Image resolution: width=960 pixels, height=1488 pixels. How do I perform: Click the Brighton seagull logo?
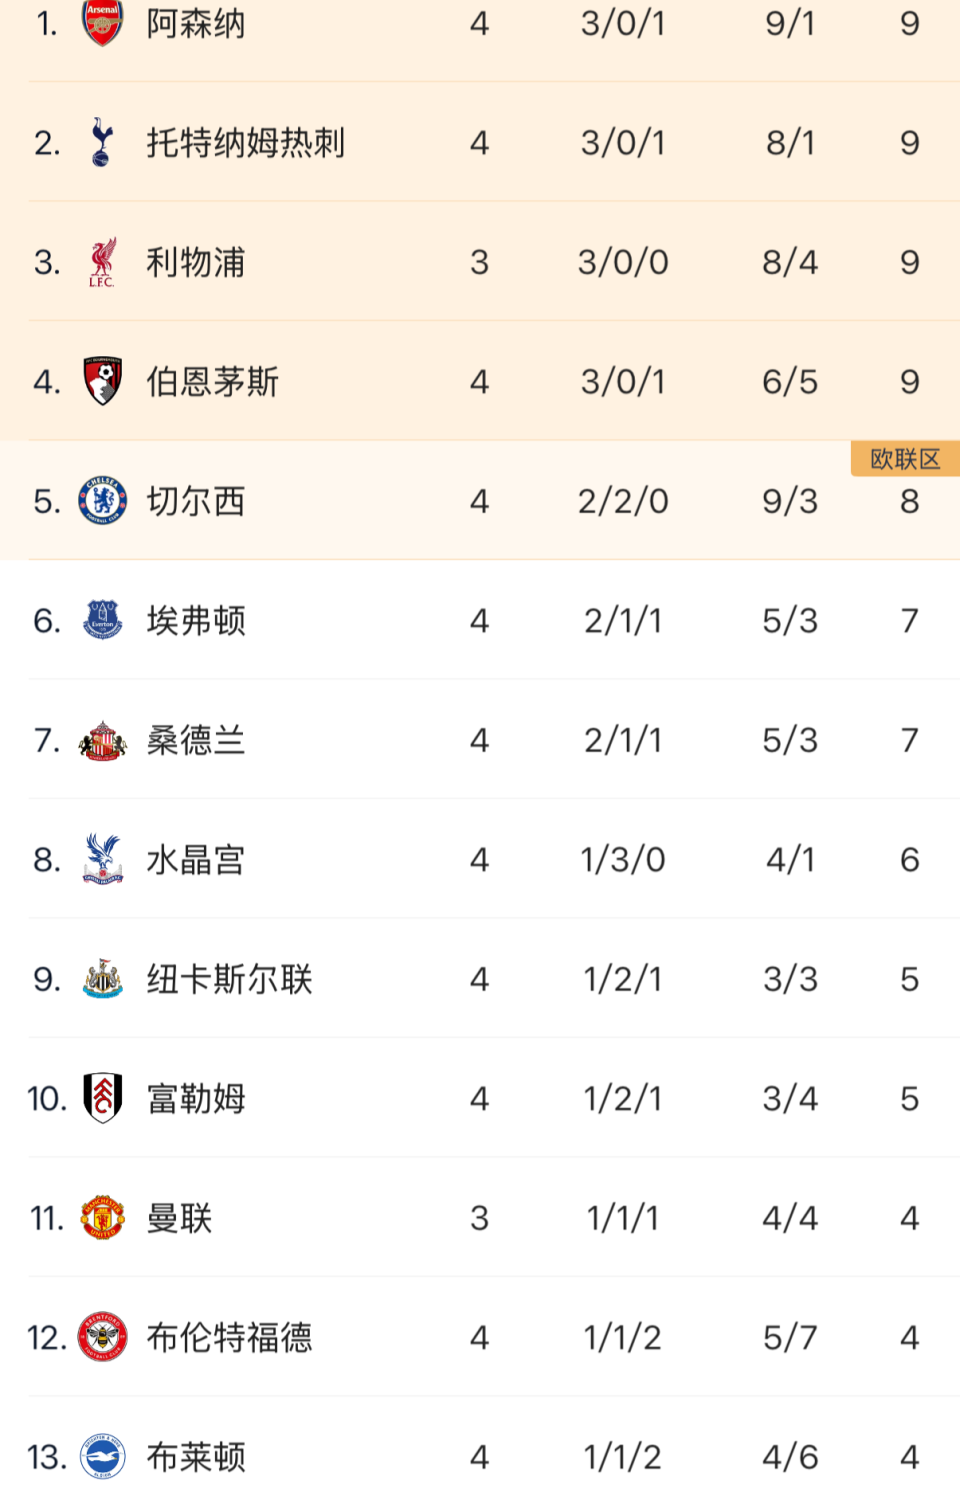[102, 1457]
